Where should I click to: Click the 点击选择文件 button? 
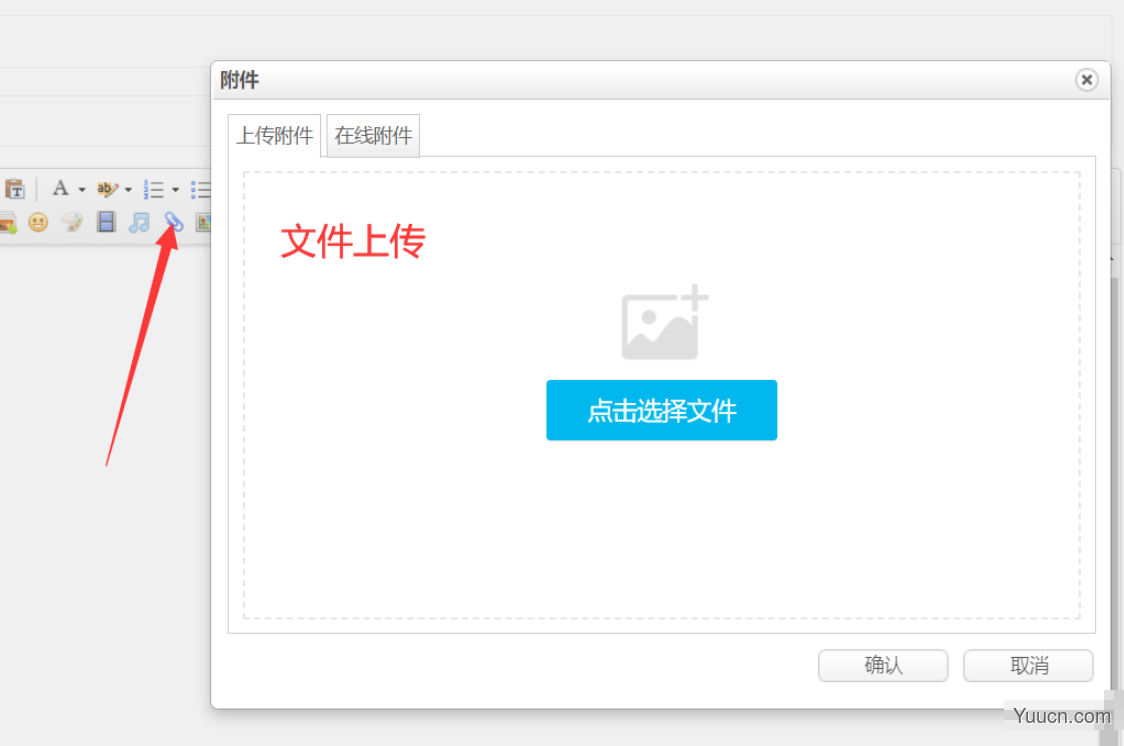pyautogui.click(x=662, y=410)
